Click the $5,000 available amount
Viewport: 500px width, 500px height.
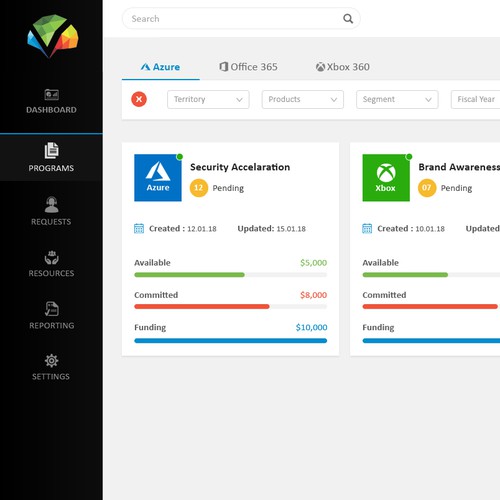(x=313, y=263)
